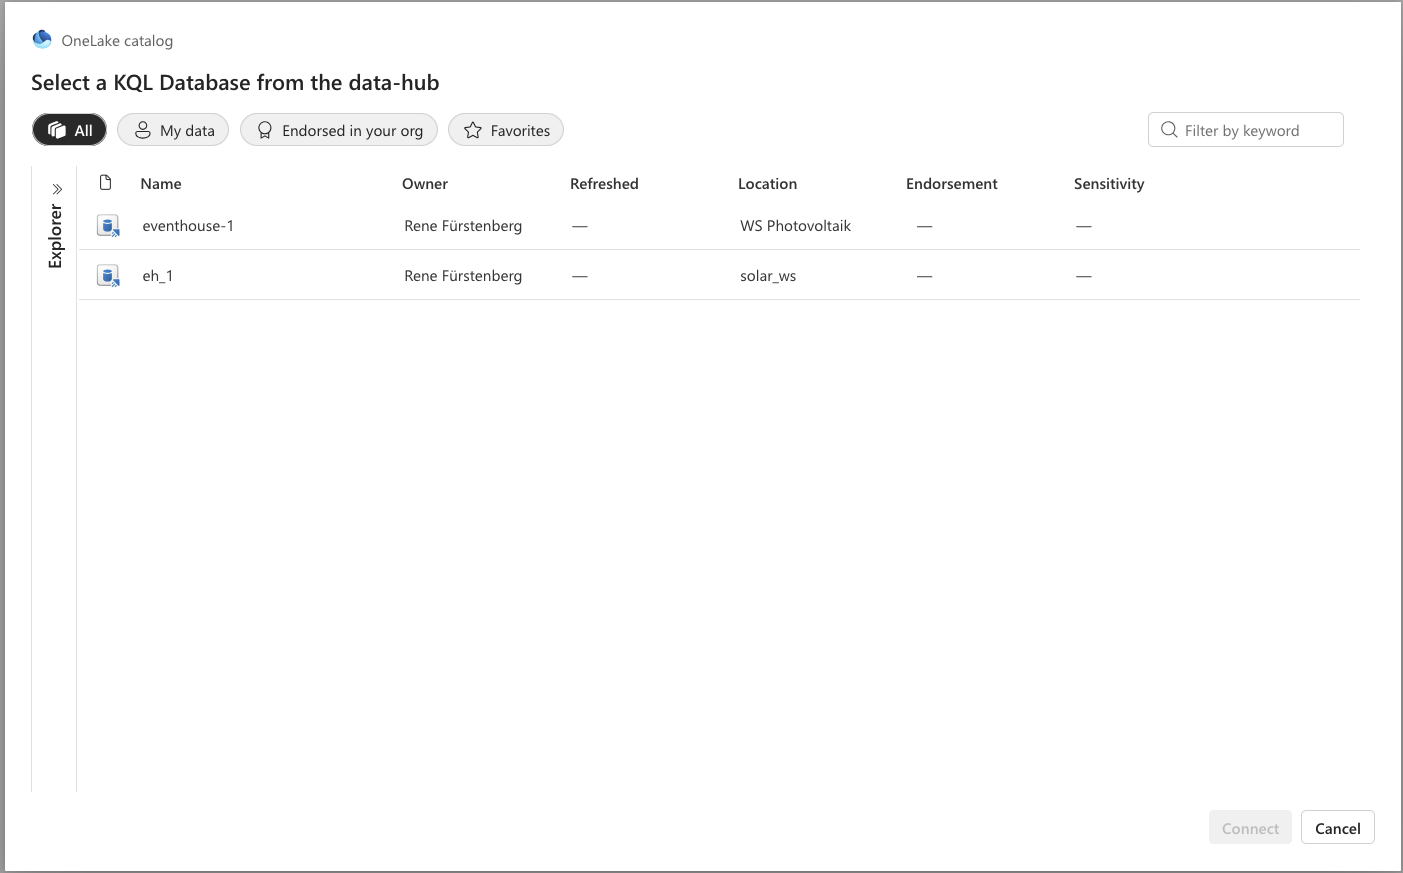The width and height of the screenshot is (1403, 873).
Task: Click the file type column header icon
Action: click(x=105, y=183)
